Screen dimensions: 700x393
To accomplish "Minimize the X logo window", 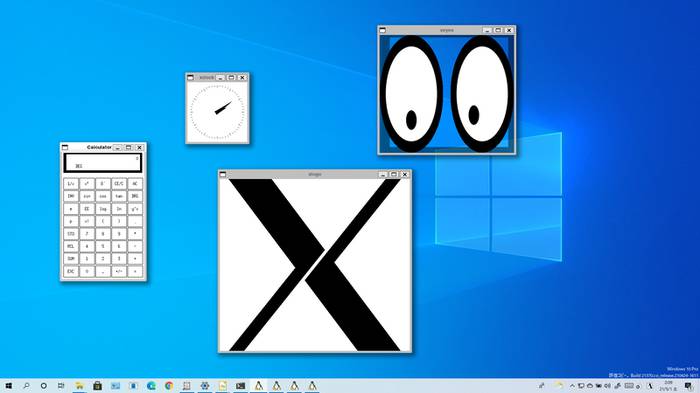I will (383, 174).
